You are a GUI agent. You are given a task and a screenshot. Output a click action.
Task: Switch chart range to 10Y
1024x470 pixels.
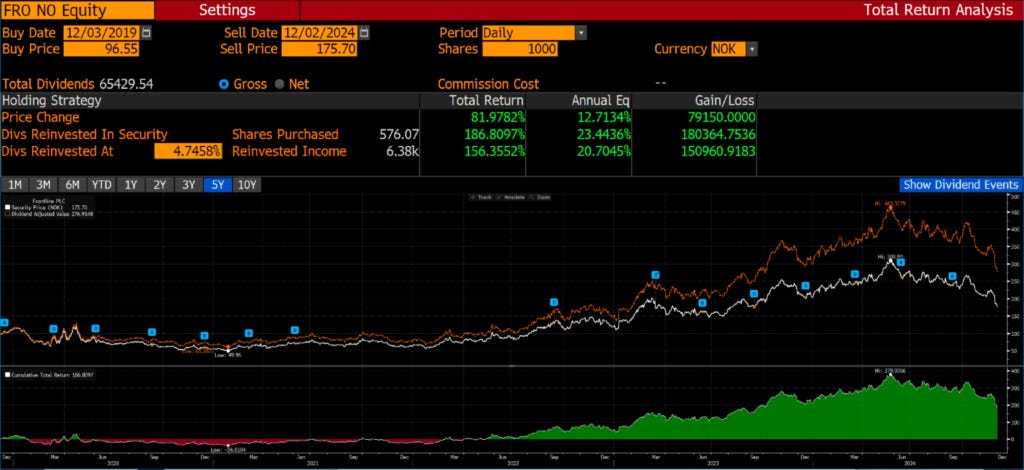click(247, 185)
